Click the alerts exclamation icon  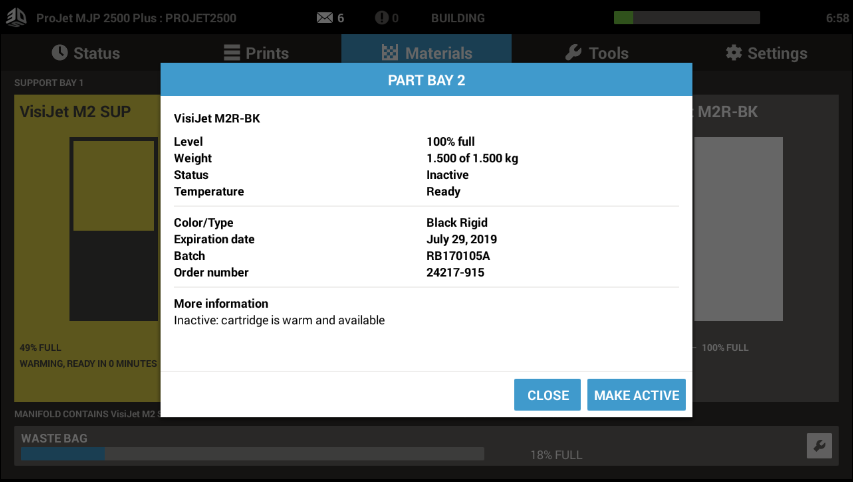382,18
